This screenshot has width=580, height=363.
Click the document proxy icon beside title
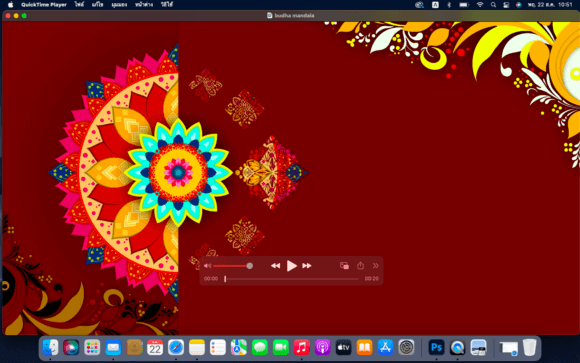point(270,16)
